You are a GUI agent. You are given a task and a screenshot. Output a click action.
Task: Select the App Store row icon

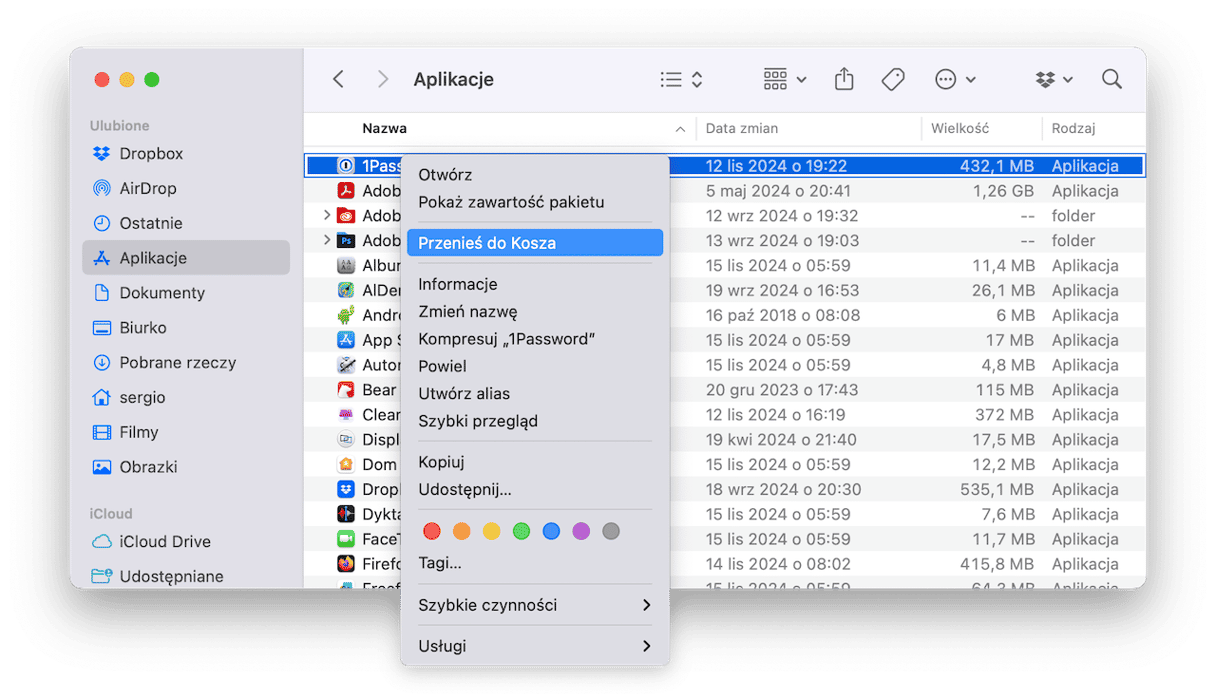point(346,340)
